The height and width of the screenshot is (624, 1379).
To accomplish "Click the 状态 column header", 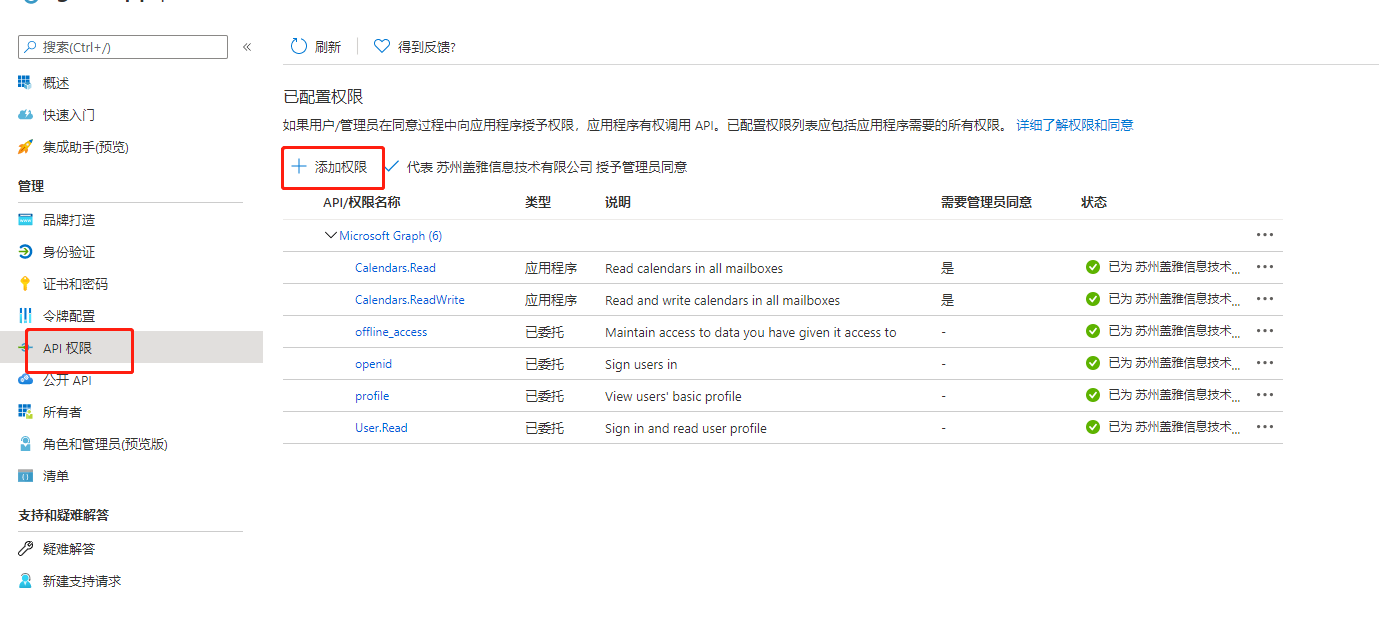I will pyautogui.click(x=1094, y=202).
